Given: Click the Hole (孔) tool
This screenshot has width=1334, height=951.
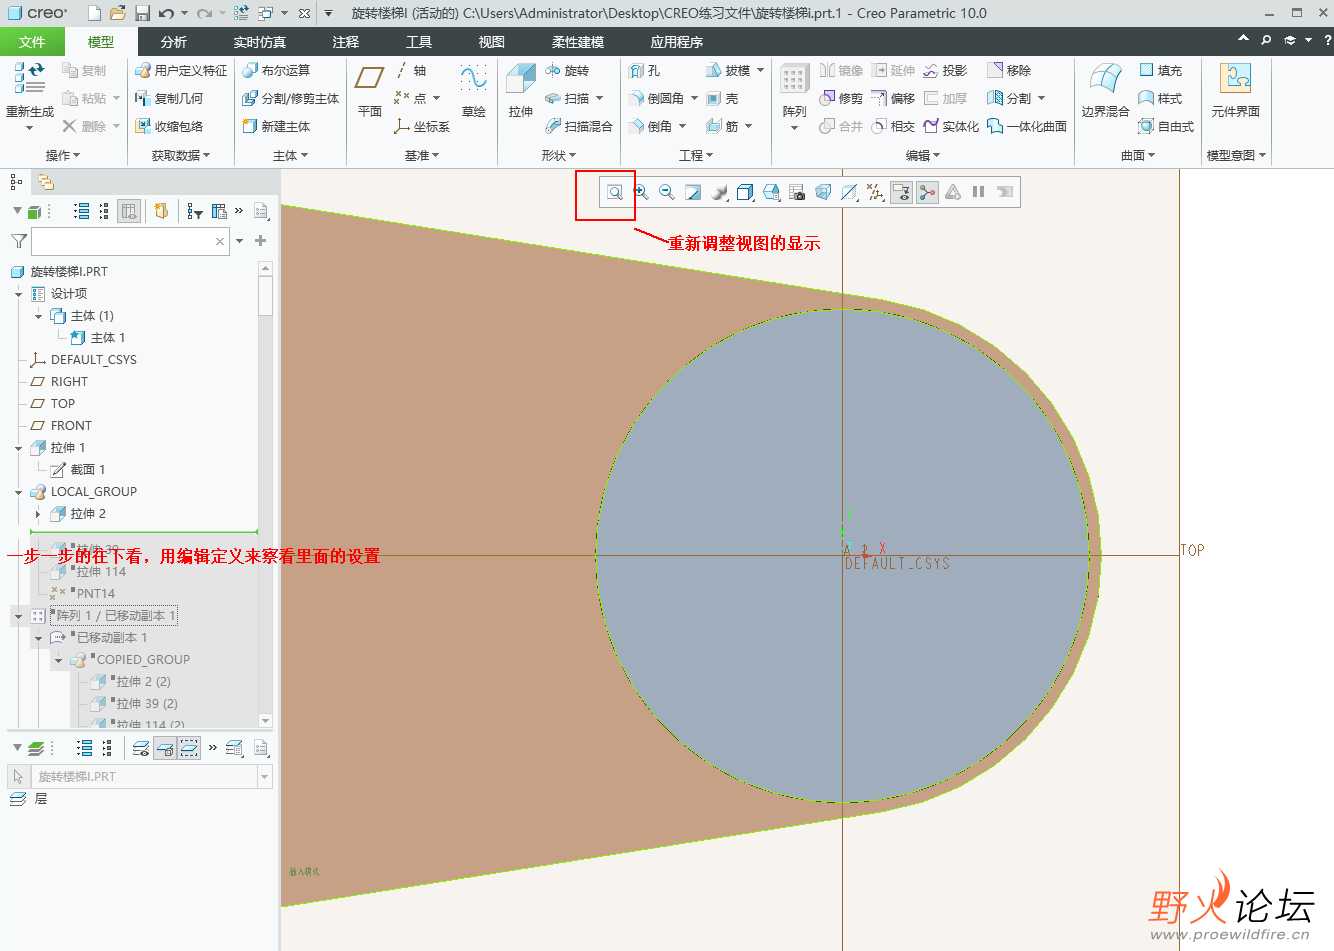Looking at the screenshot, I should 644,71.
